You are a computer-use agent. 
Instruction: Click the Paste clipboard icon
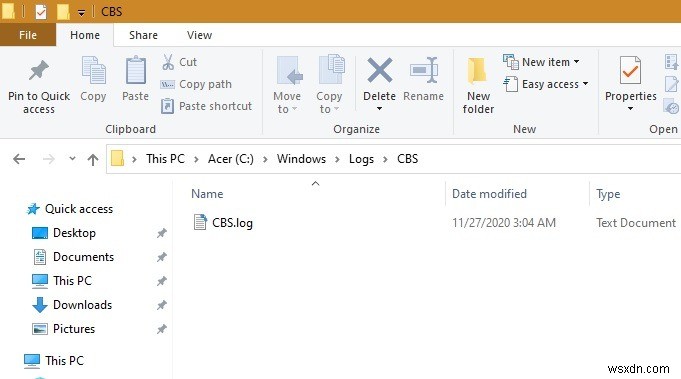(x=136, y=70)
